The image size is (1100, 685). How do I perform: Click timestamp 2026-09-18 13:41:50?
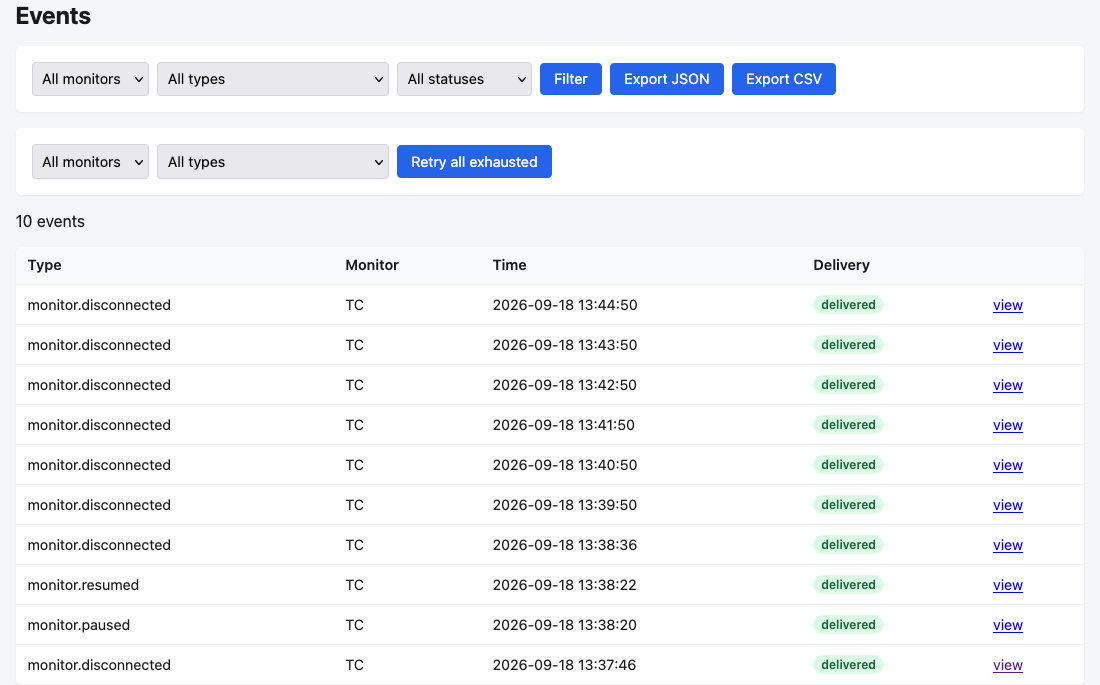(x=563, y=425)
